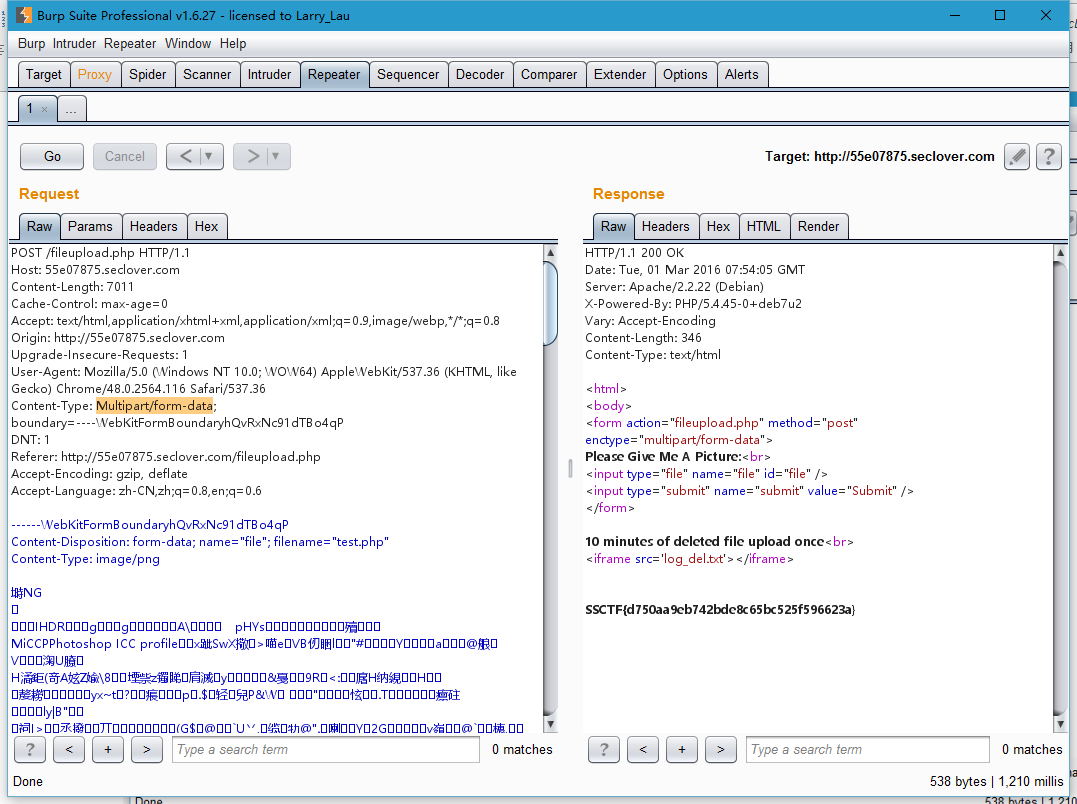Expand history back dropdown arrow

[209, 156]
